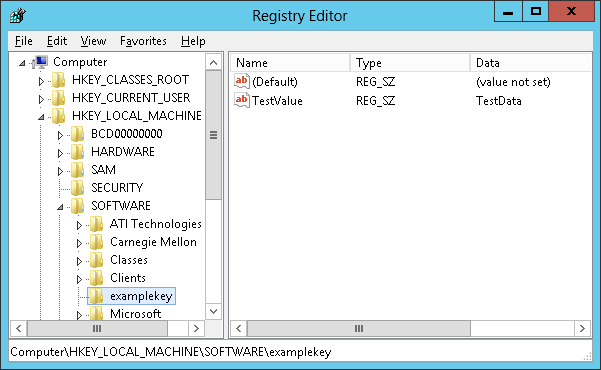The width and height of the screenshot is (601, 370).
Task: Click REG_SZ type of TestValue row
Action: [x=376, y=101]
